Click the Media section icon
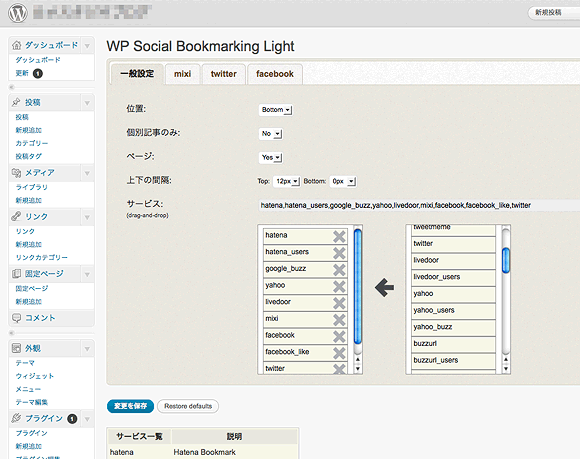The image size is (580, 459). [16, 172]
